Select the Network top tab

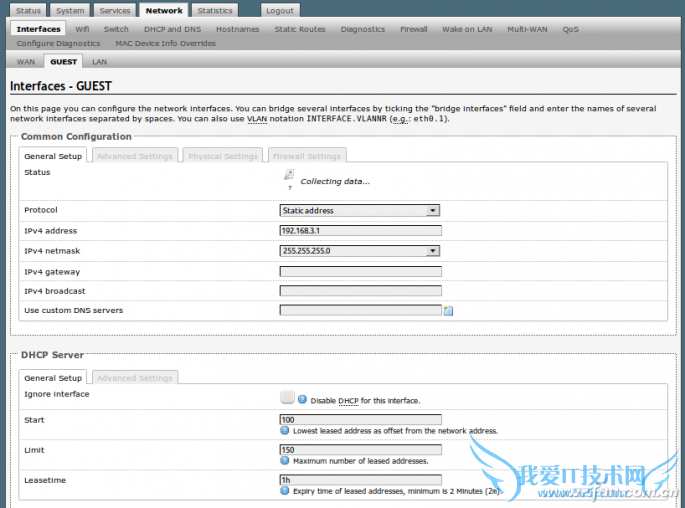[x=164, y=10]
